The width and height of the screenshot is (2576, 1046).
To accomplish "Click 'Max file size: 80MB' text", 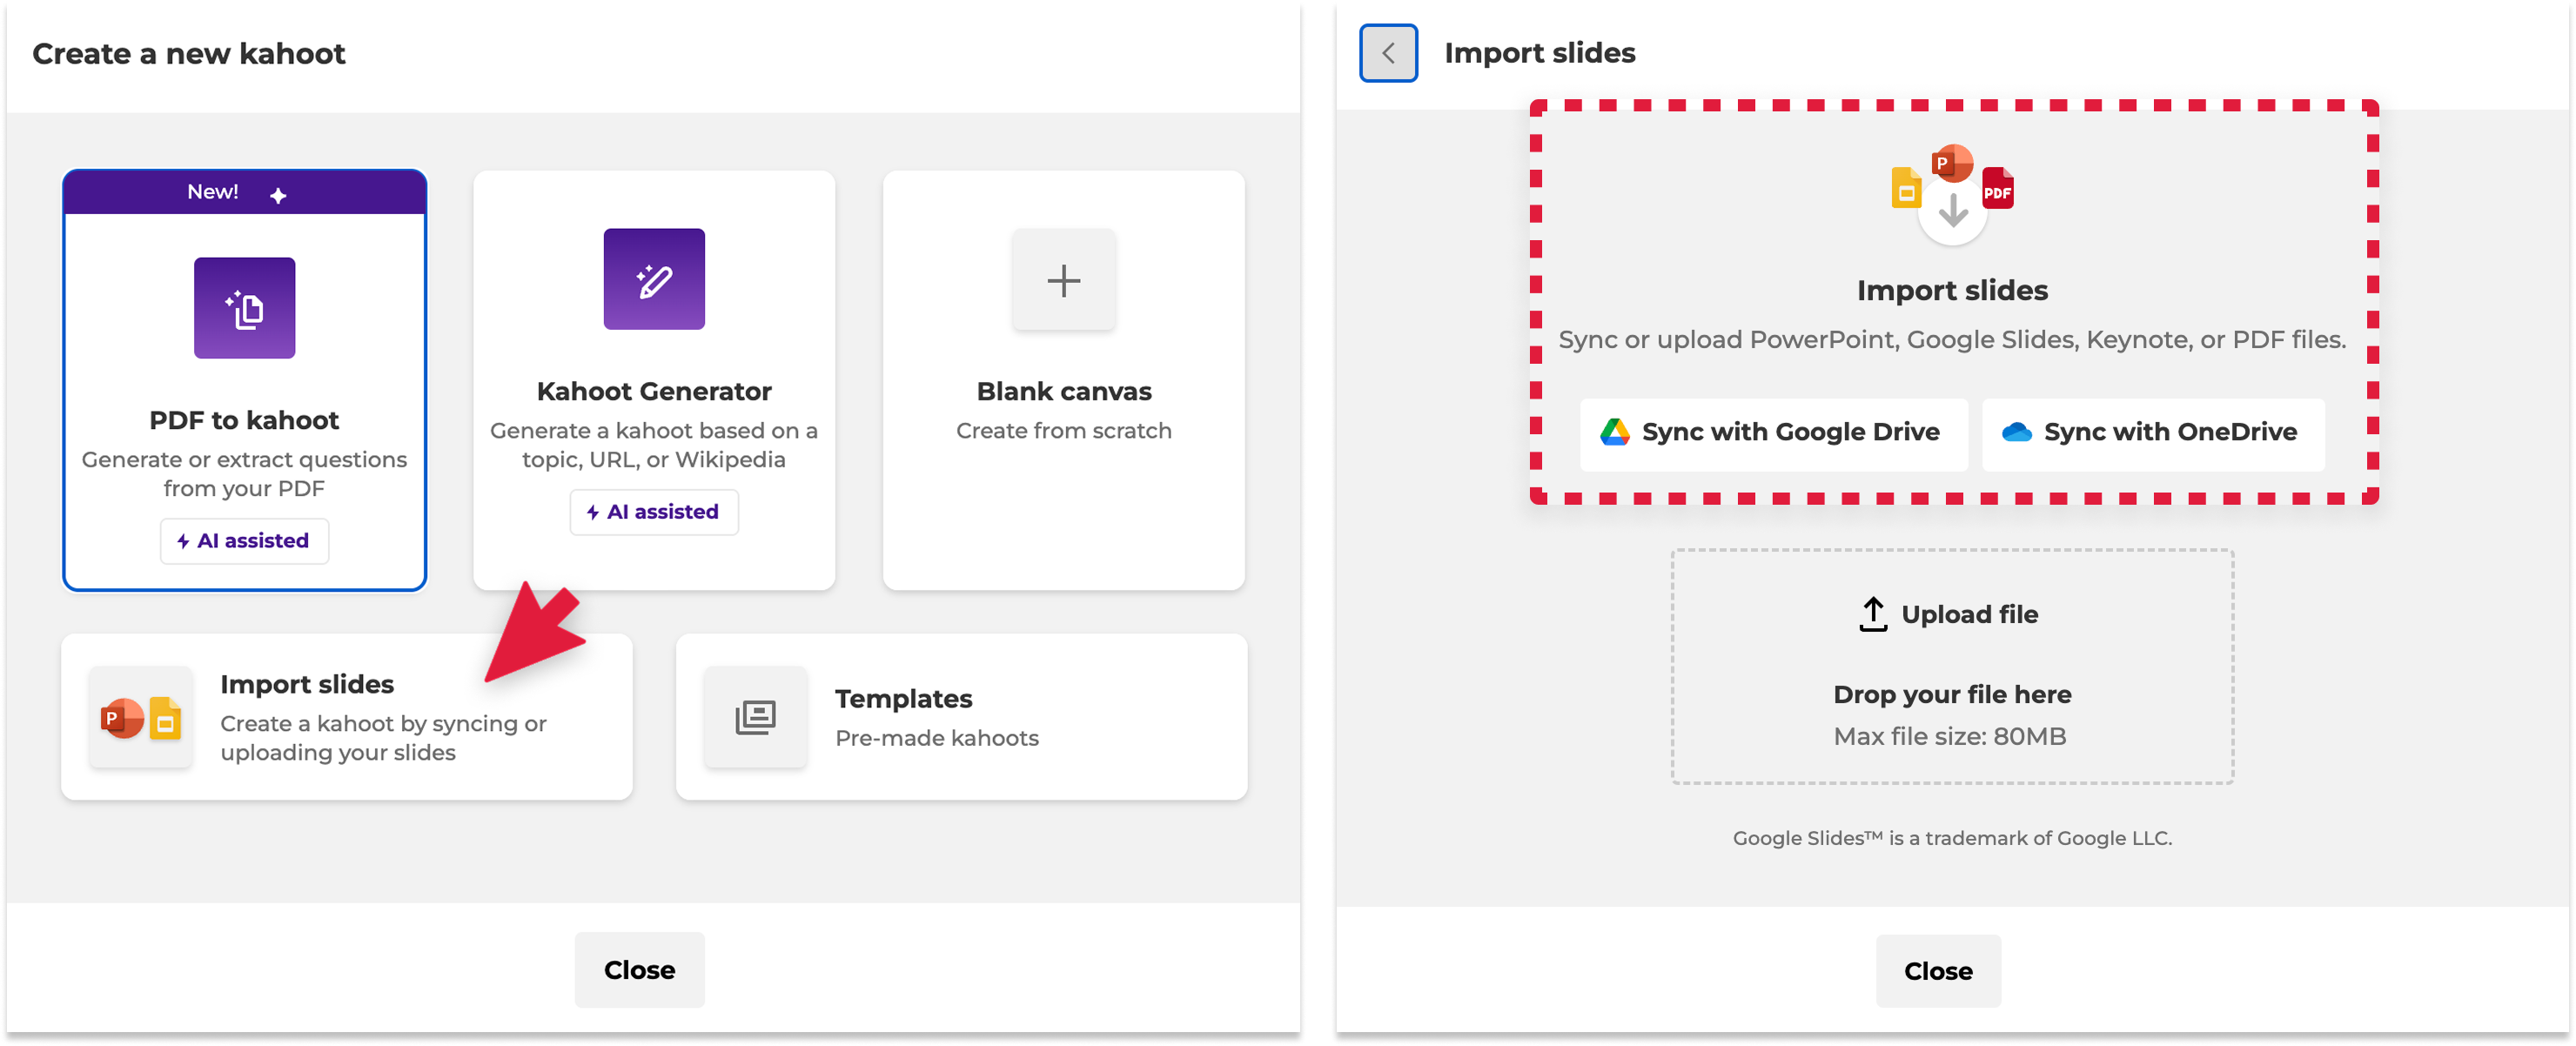I will [1950, 736].
